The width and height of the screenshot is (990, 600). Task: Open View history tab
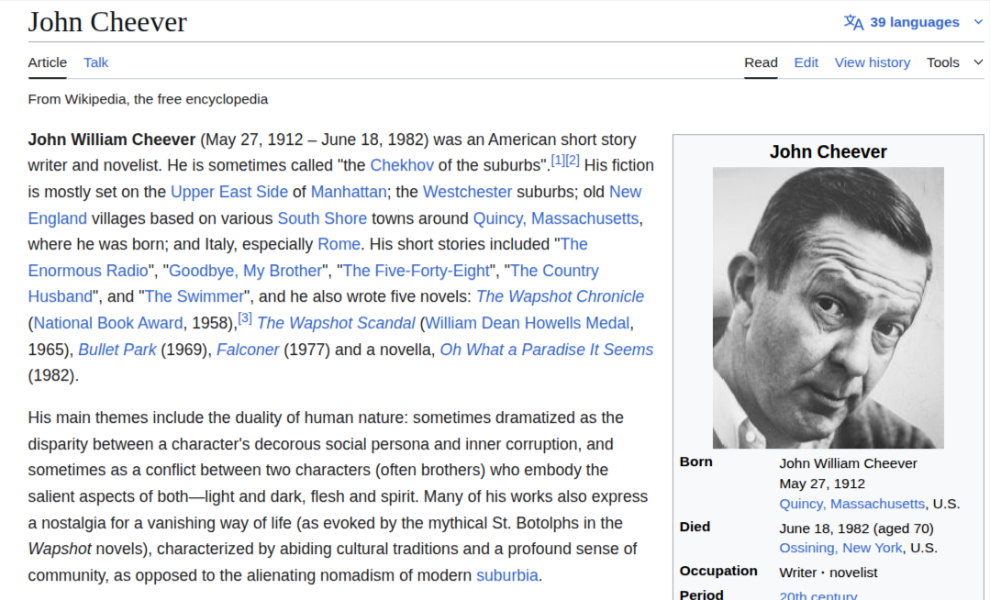872,62
